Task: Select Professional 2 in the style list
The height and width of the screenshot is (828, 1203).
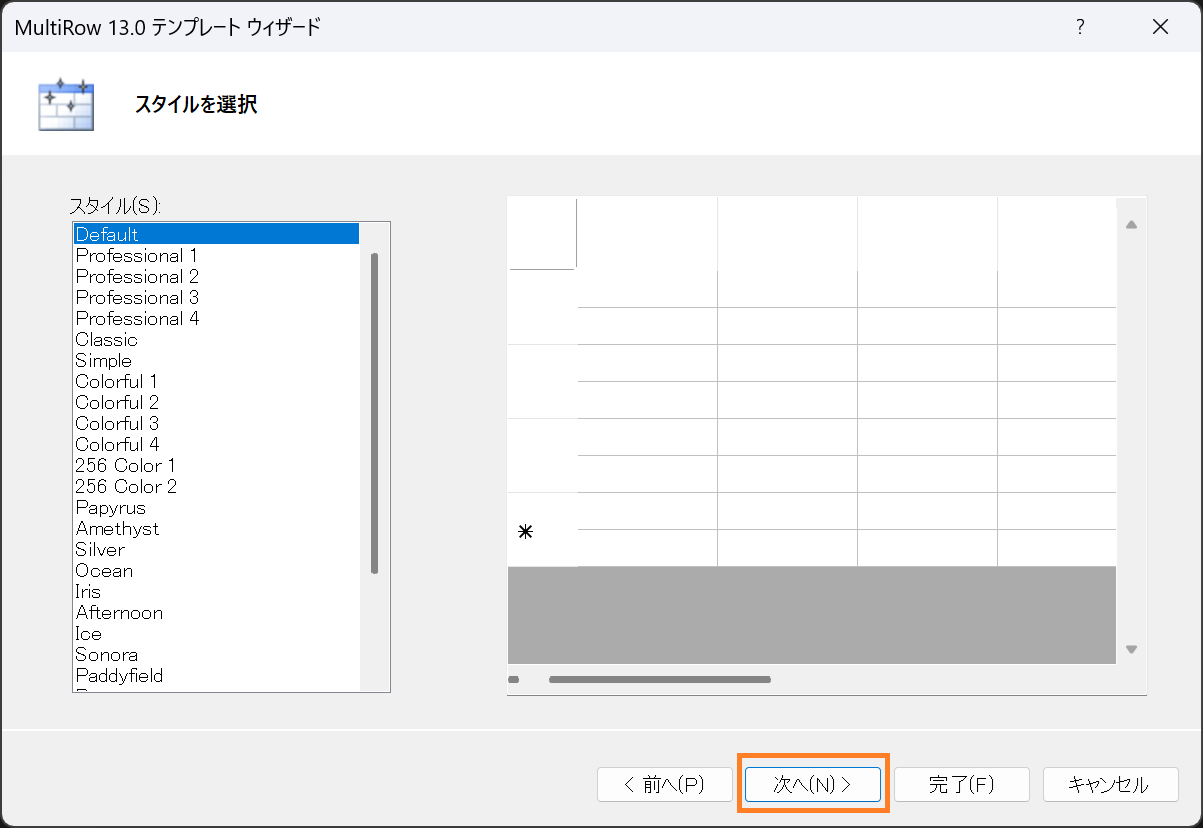Action: (216, 276)
